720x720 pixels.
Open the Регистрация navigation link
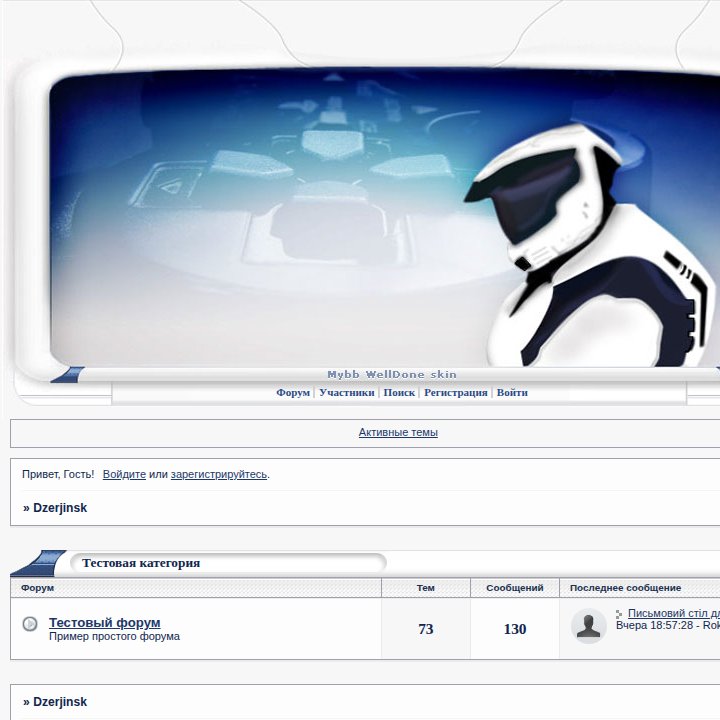(456, 393)
